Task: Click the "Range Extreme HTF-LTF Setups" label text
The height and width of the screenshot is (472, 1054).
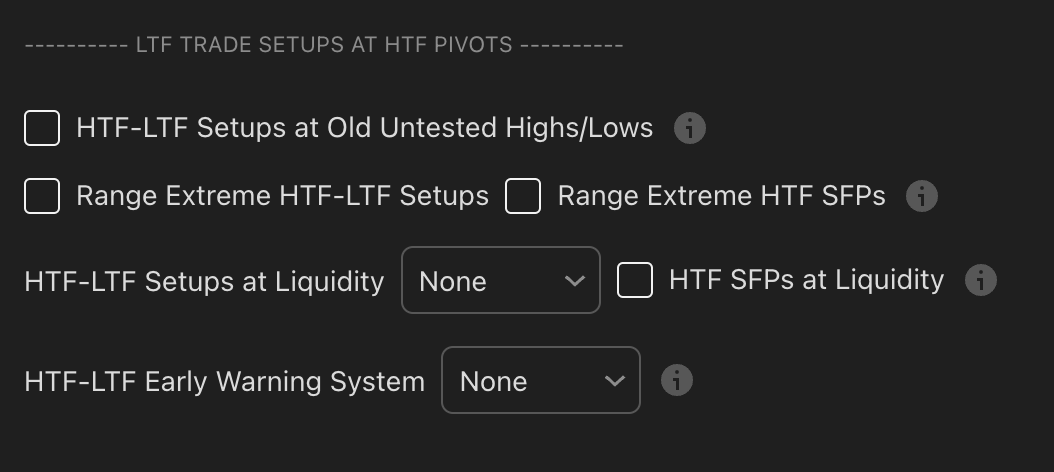Action: [282, 196]
